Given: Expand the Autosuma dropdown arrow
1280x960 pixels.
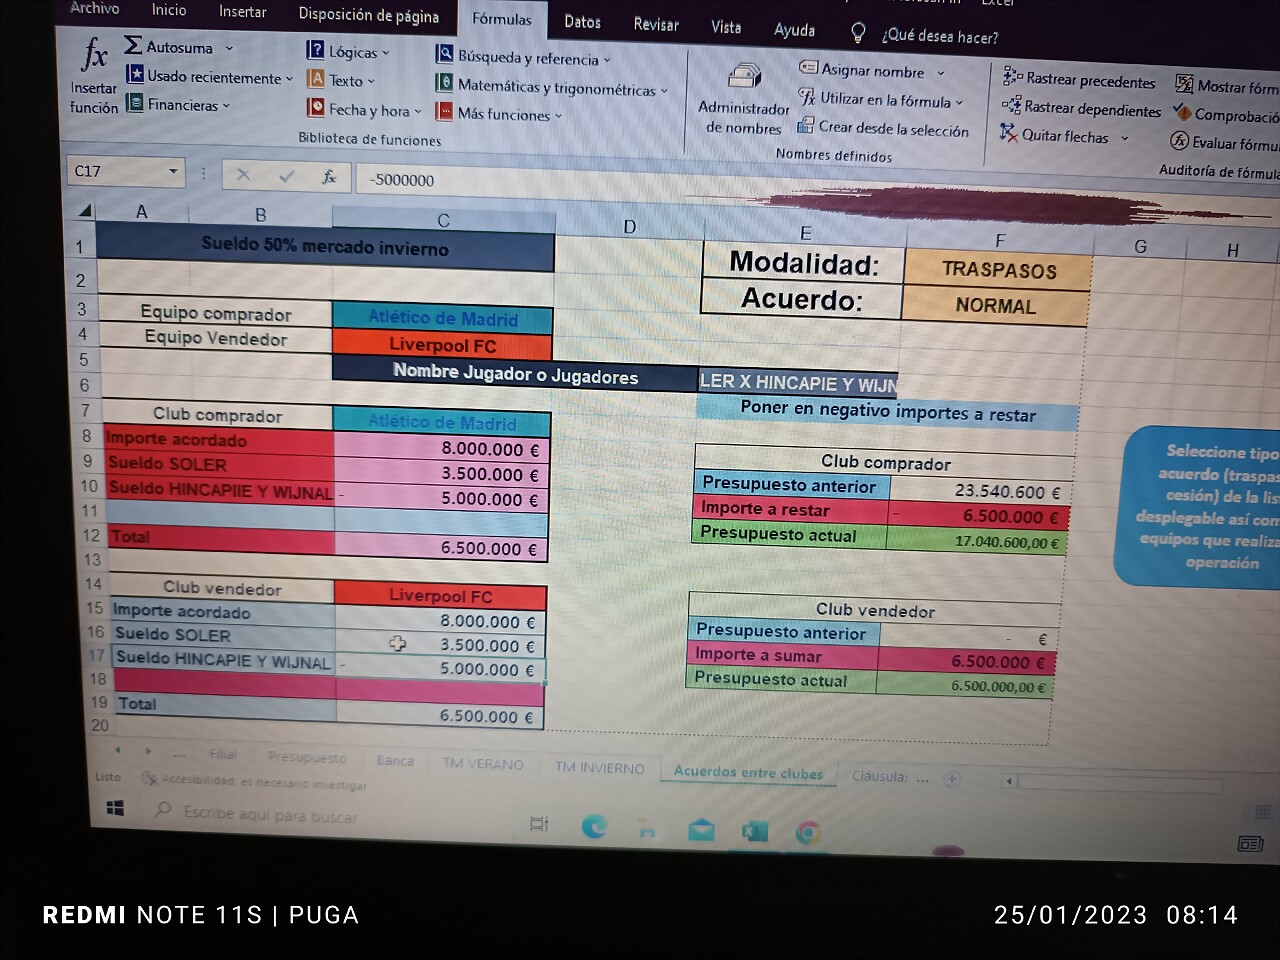Looking at the screenshot, I should 229,48.
